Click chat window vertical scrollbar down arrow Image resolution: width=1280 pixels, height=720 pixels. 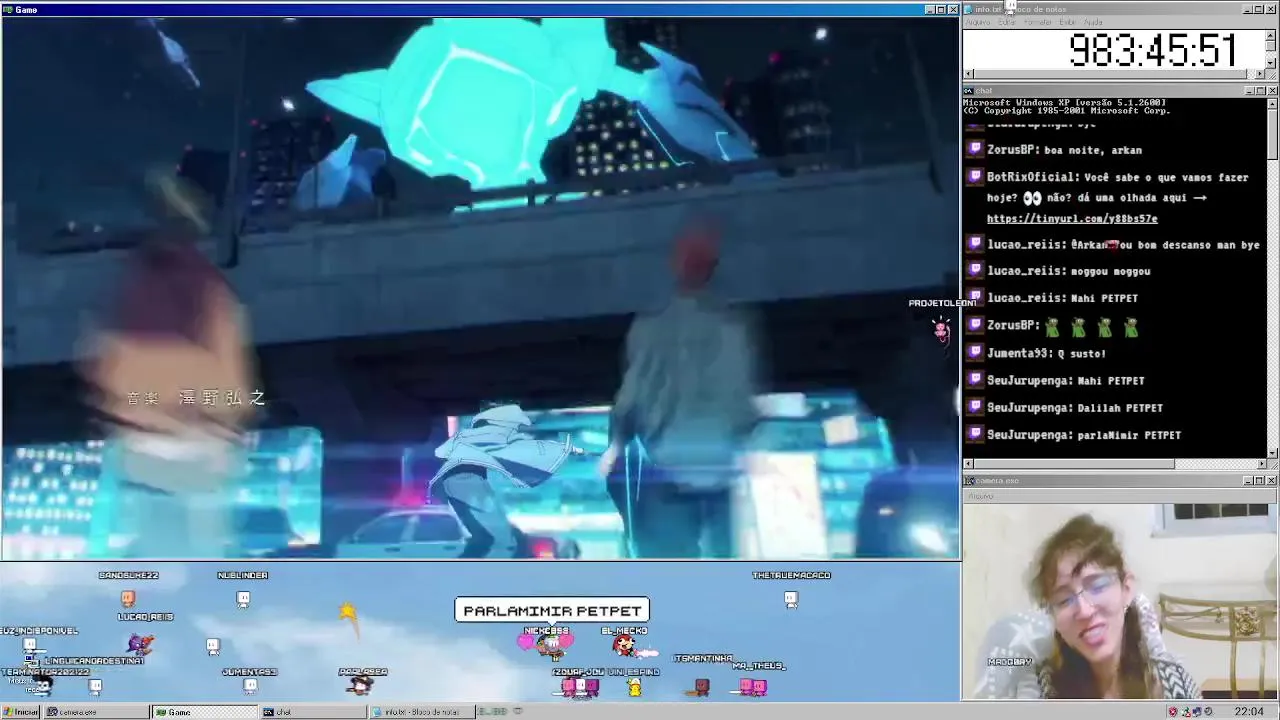click(1272, 453)
